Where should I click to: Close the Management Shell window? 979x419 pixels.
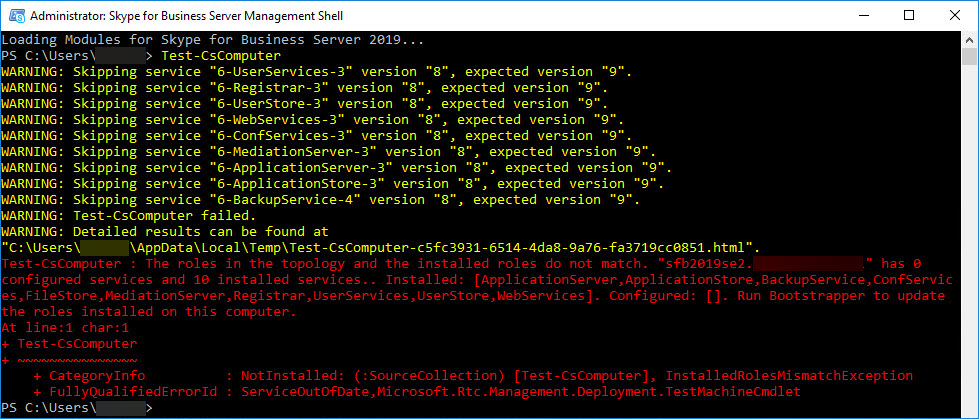(x=954, y=16)
